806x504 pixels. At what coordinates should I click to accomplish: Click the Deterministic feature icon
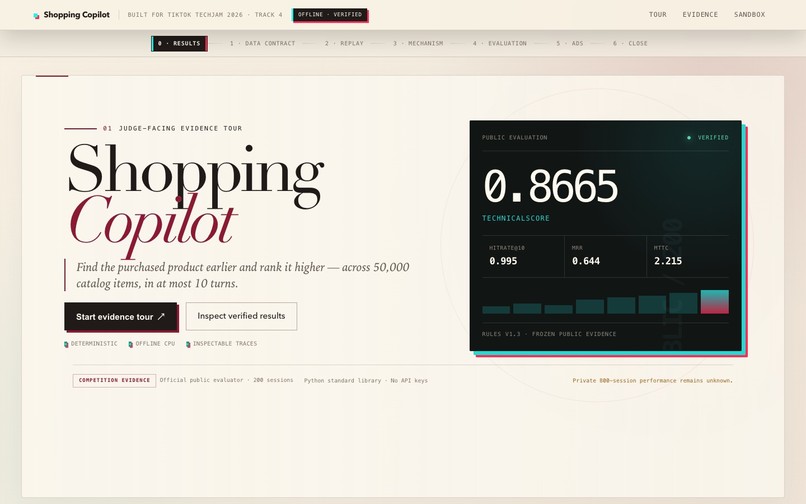click(66, 344)
